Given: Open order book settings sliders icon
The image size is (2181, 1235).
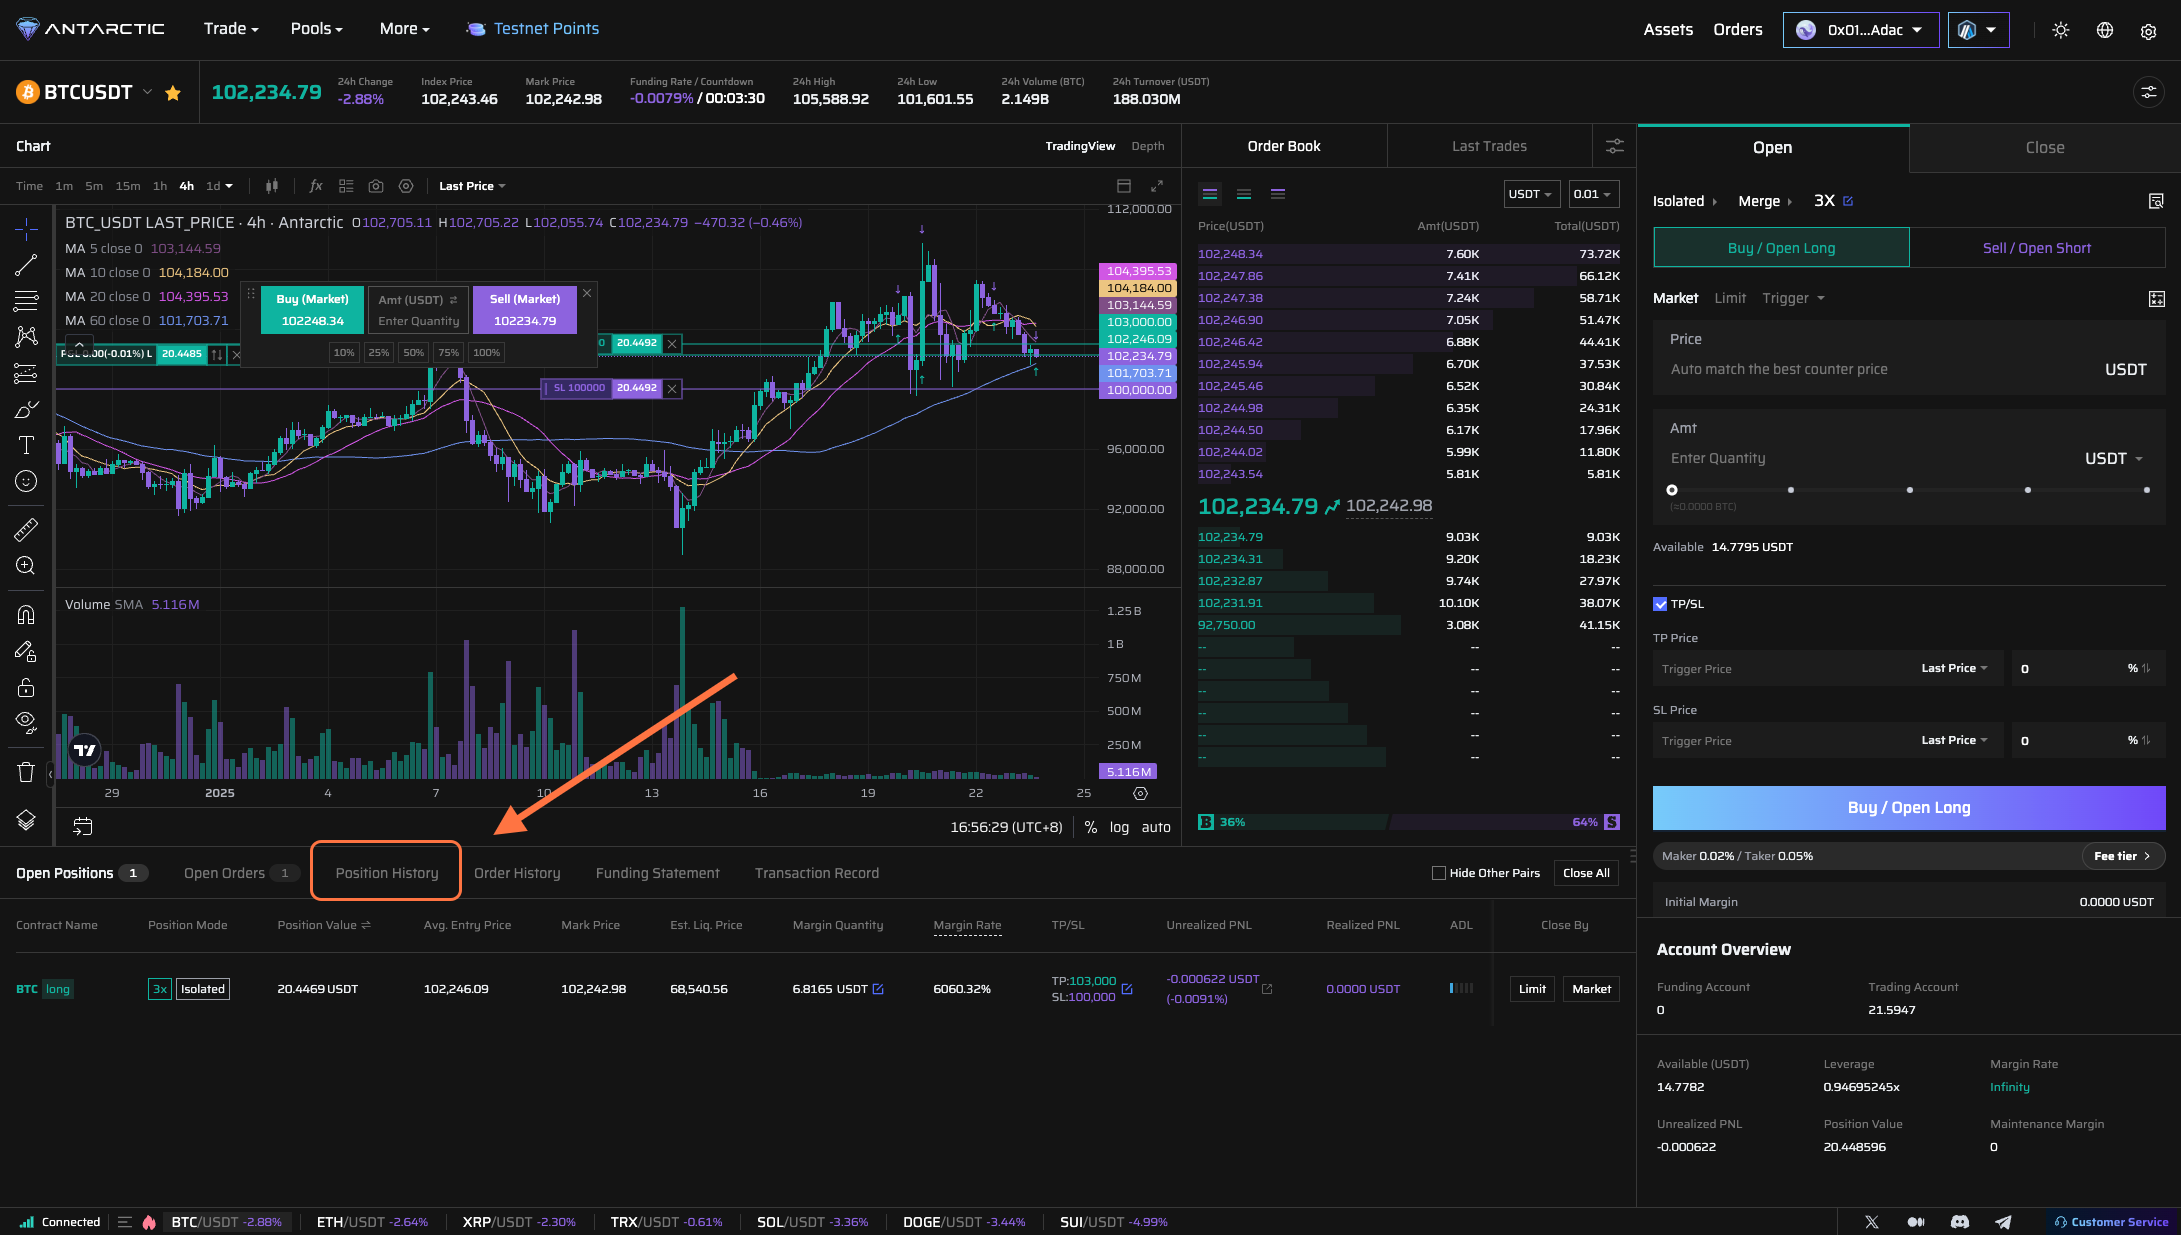Looking at the screenshot, I should [x=1614, y=146].
